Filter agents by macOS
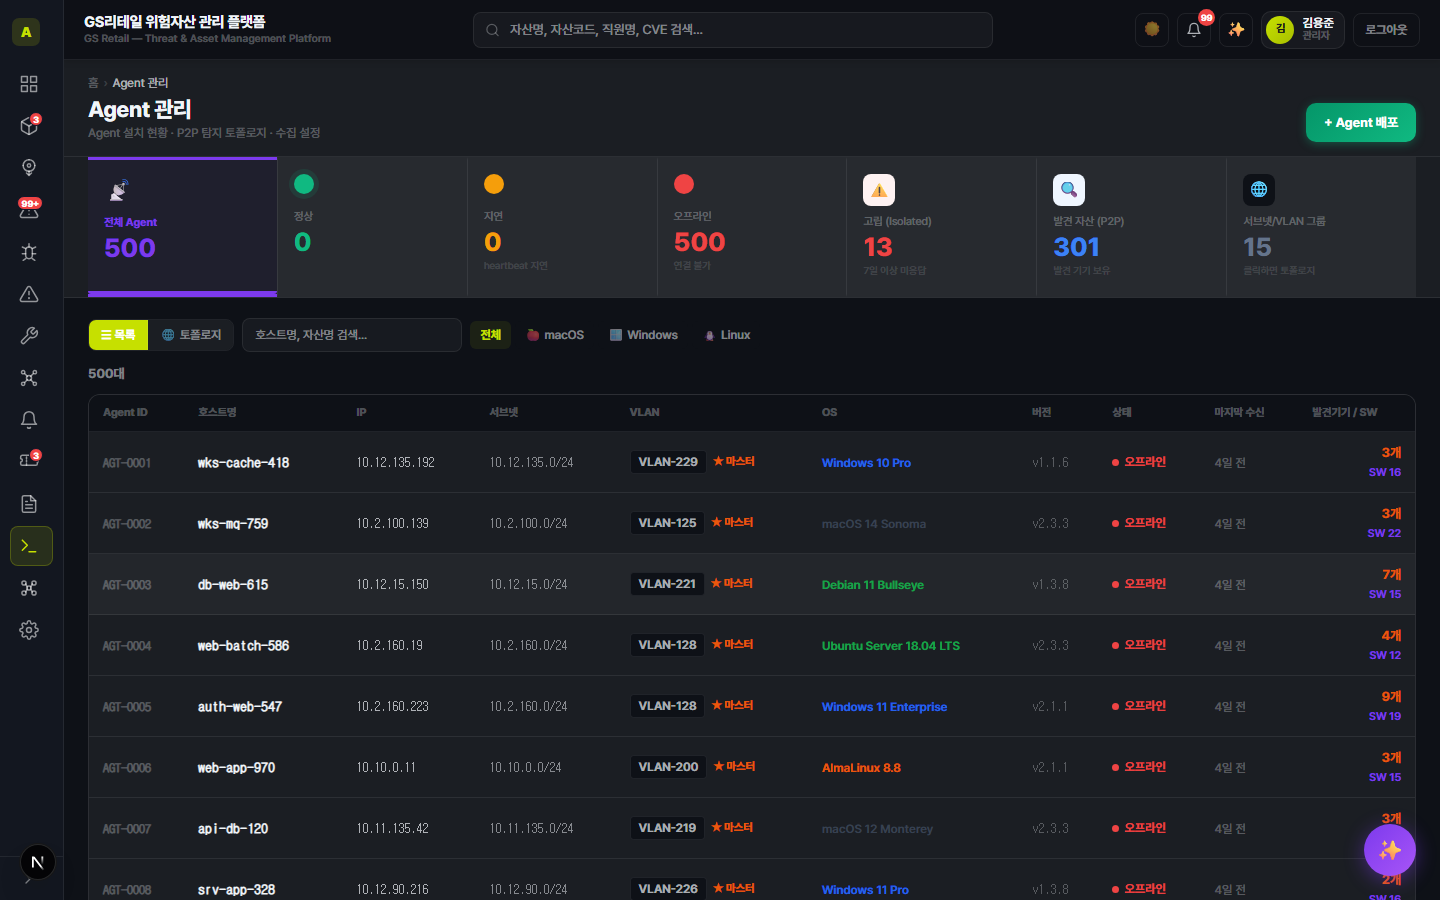The height and width of the screenshot is (900, 1440). pos(555,335)
